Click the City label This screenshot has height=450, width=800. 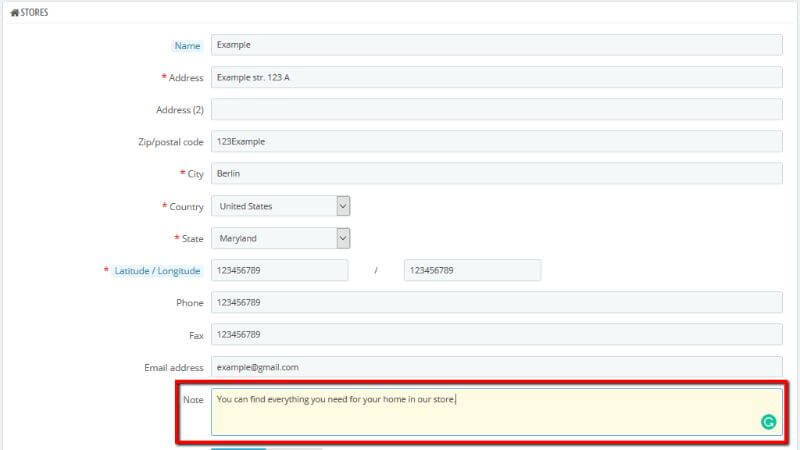[x=195, y=174]
